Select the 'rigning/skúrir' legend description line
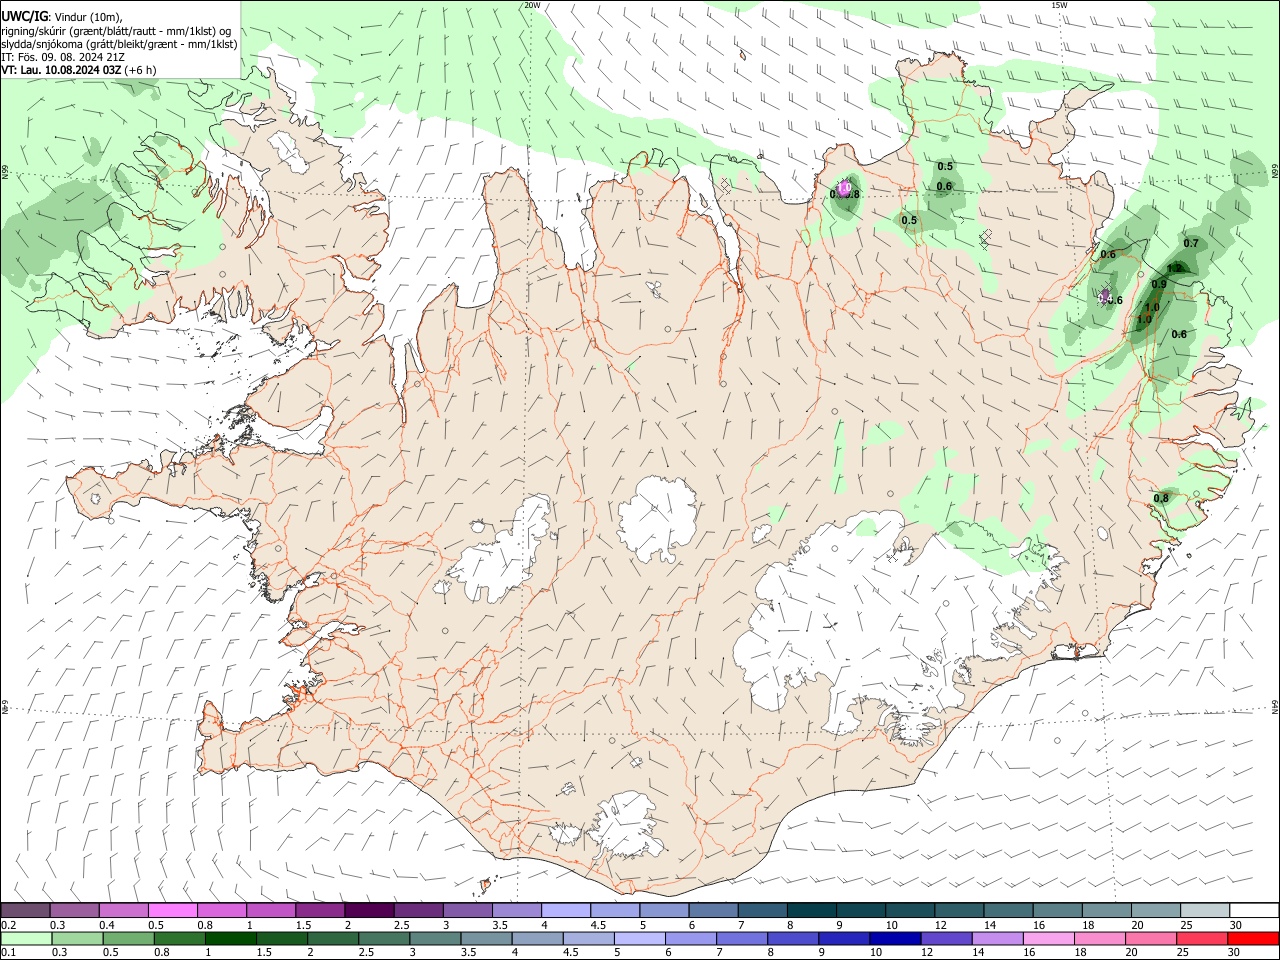 (116, 31)
